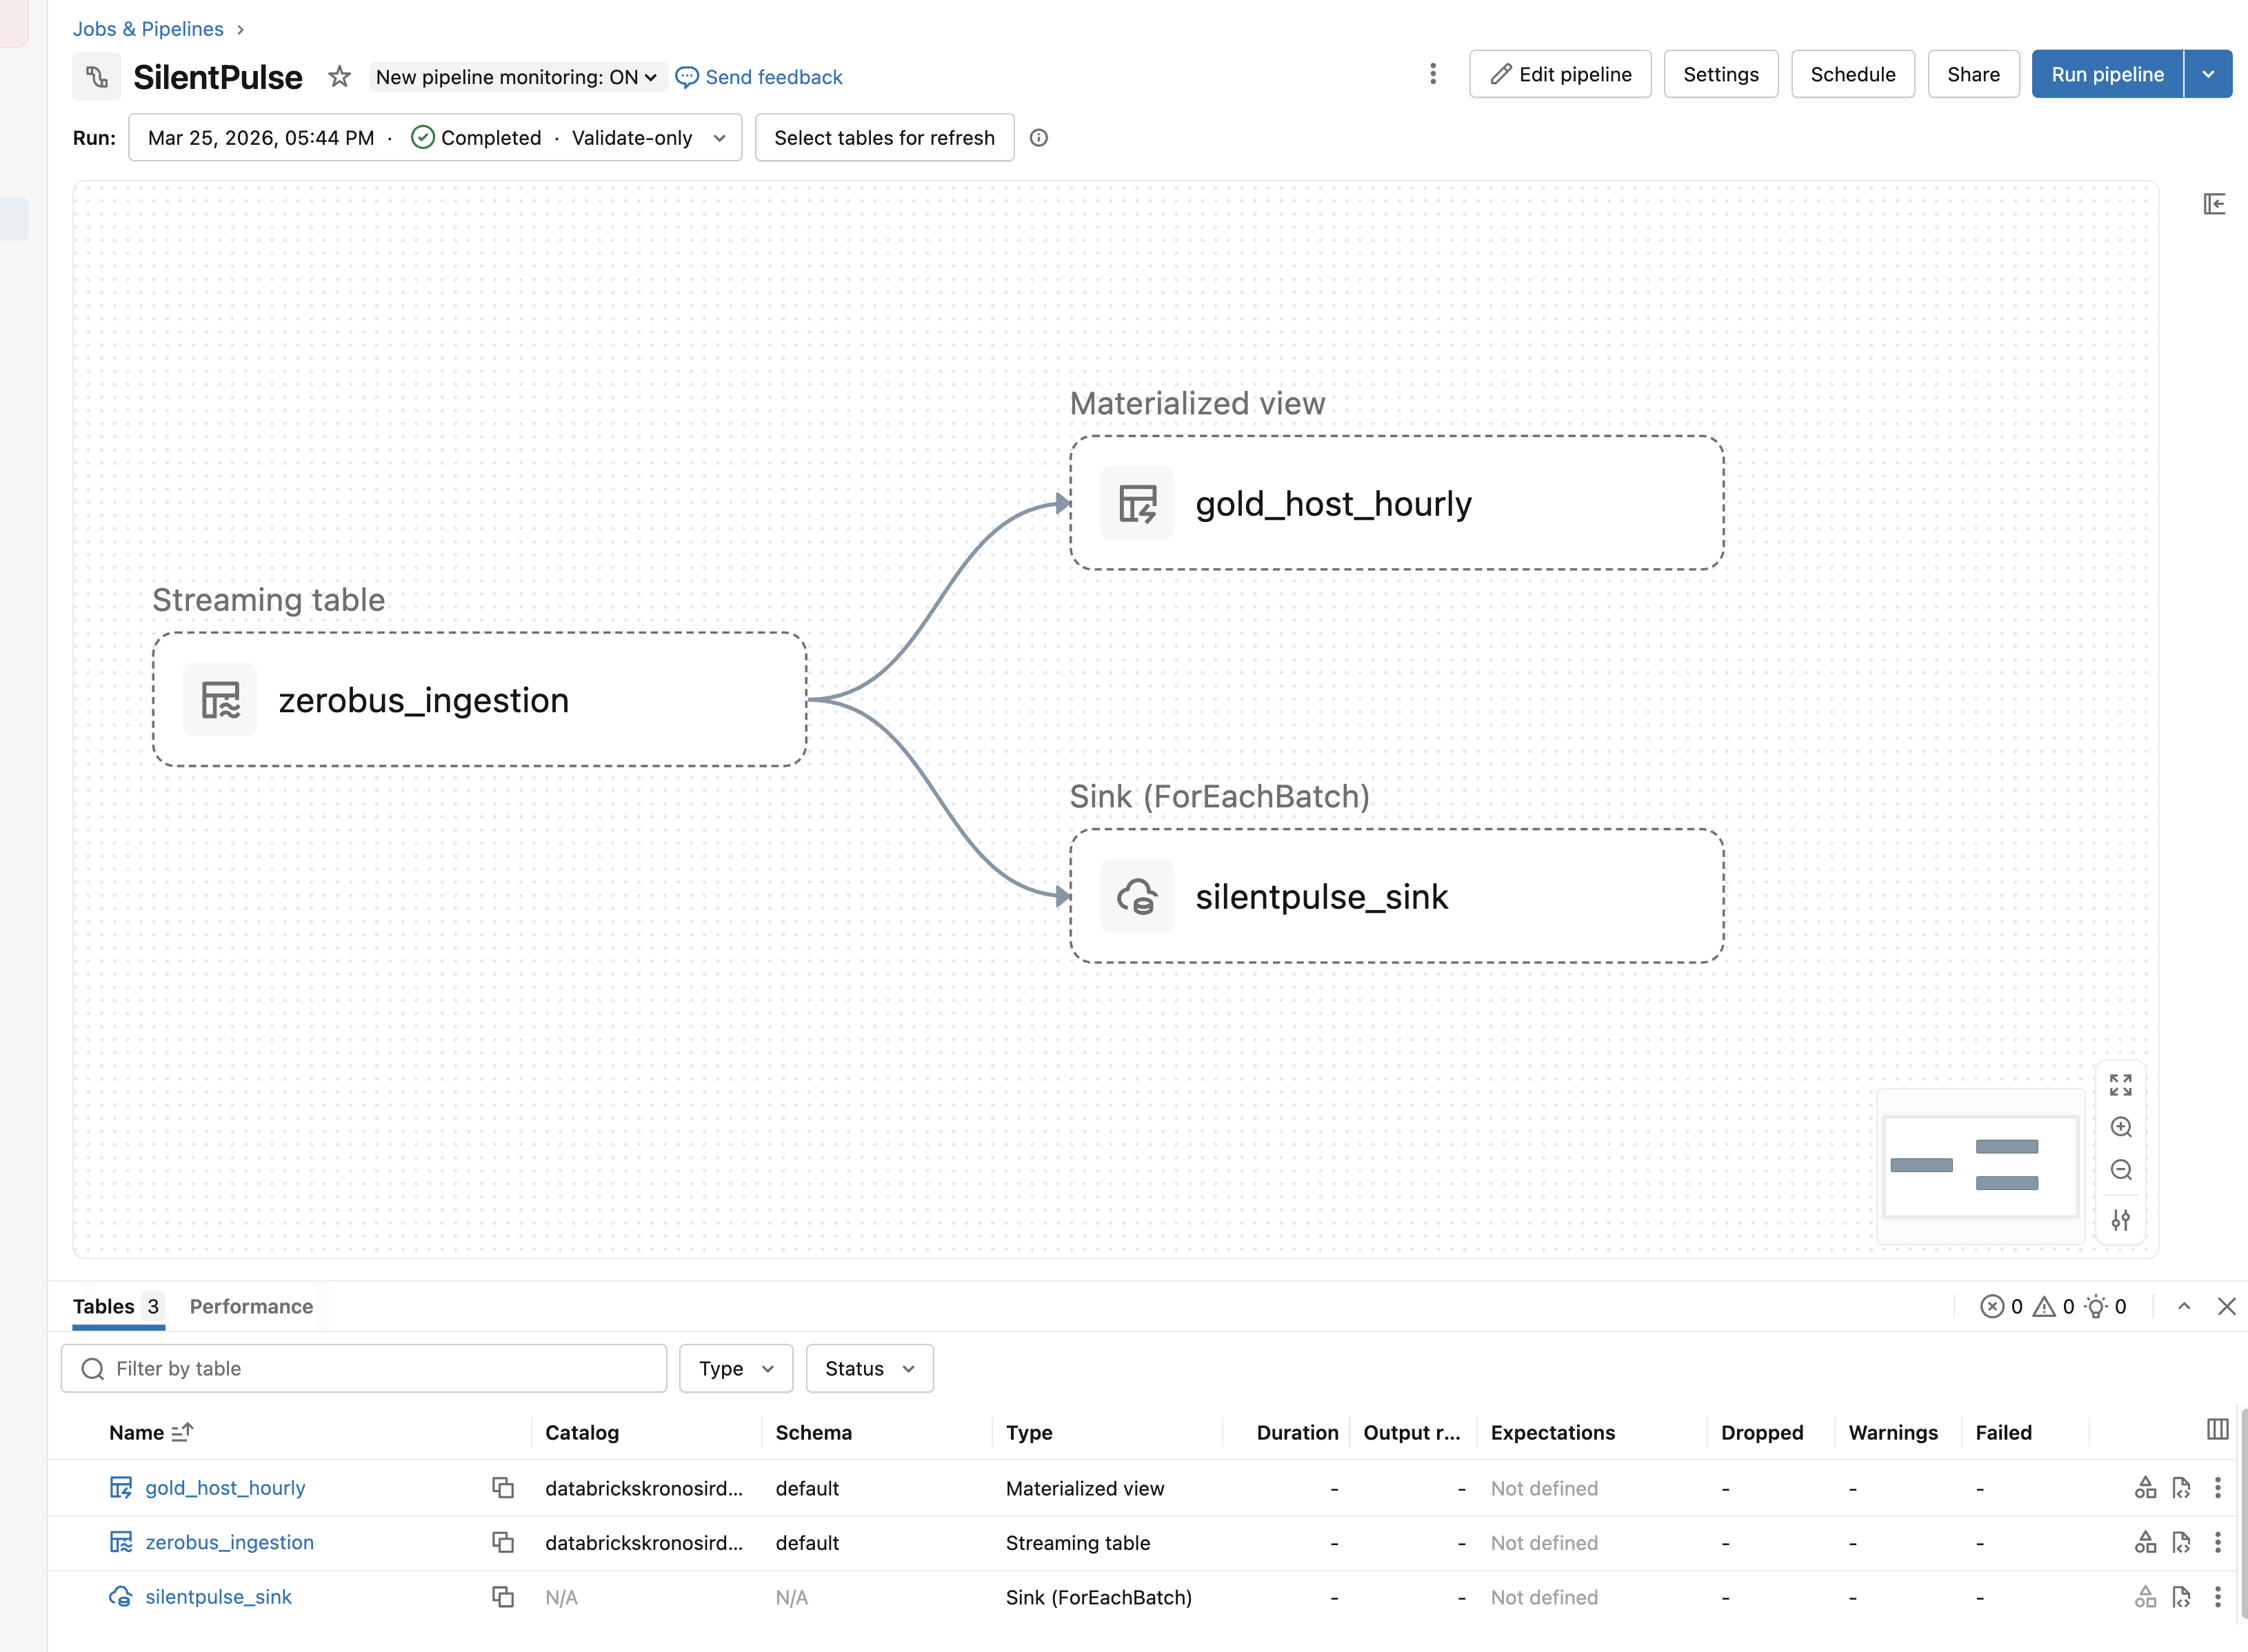Click the pipeline icon beside SilentPulse title

point(97,77)
